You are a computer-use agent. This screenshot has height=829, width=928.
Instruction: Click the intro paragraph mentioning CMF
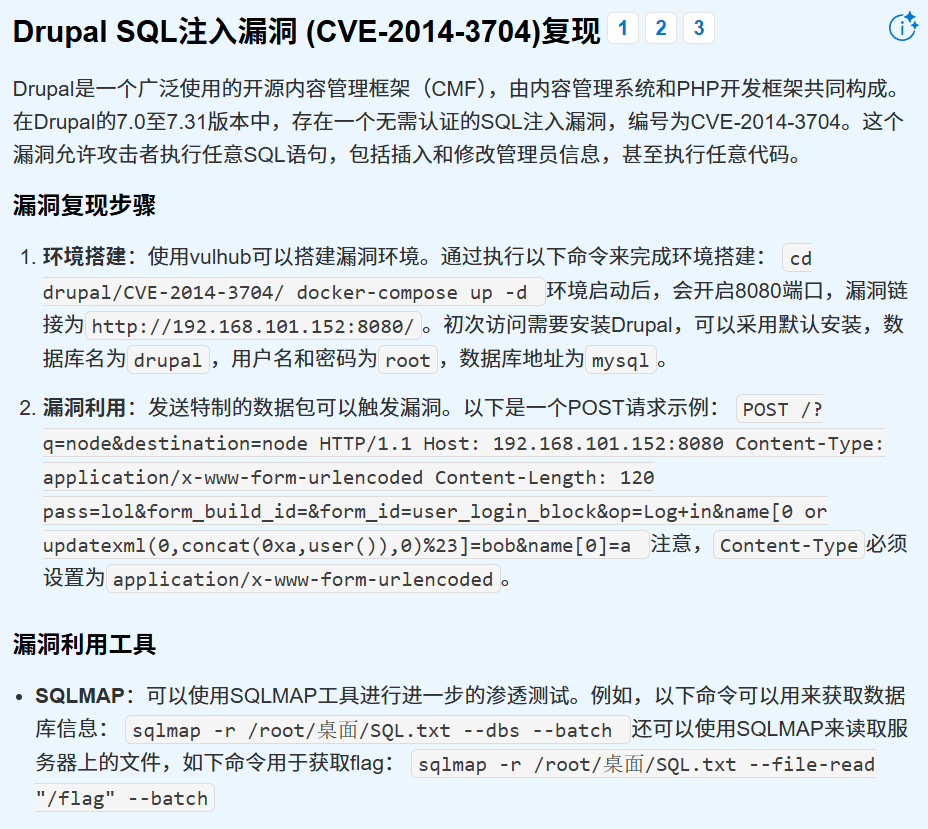(x=459, y=121)
